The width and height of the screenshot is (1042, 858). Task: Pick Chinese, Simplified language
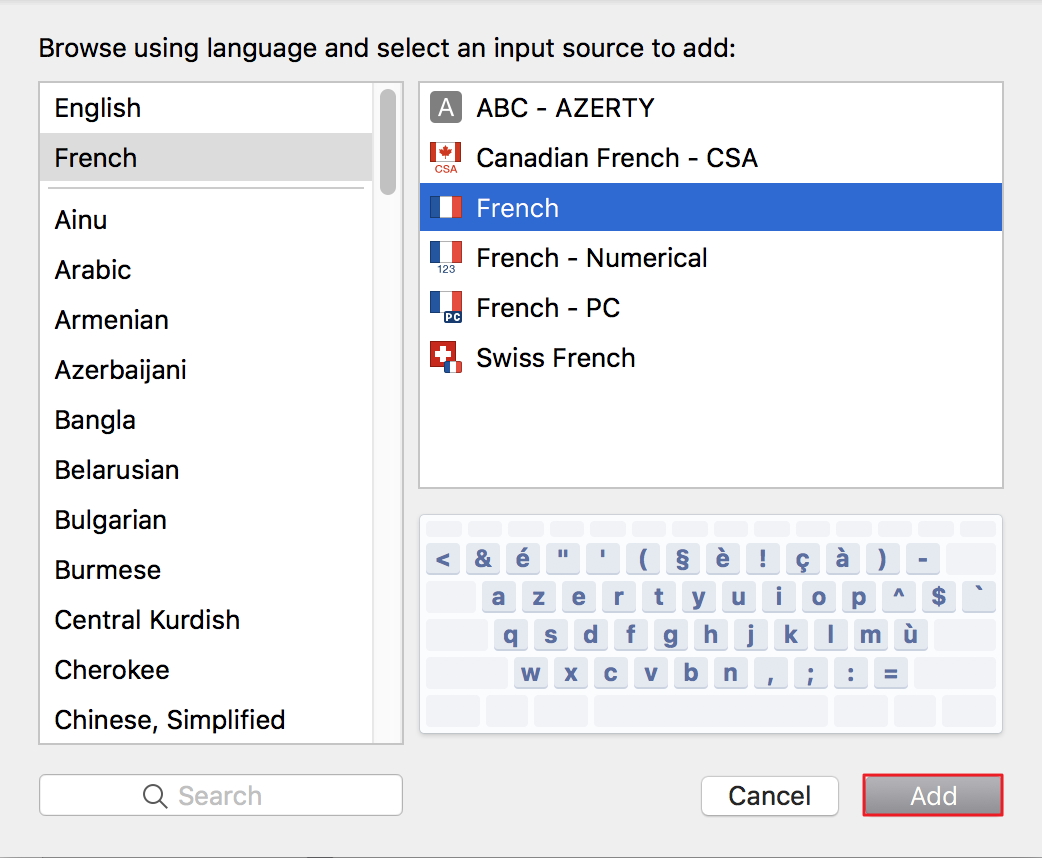click(170, 720)
